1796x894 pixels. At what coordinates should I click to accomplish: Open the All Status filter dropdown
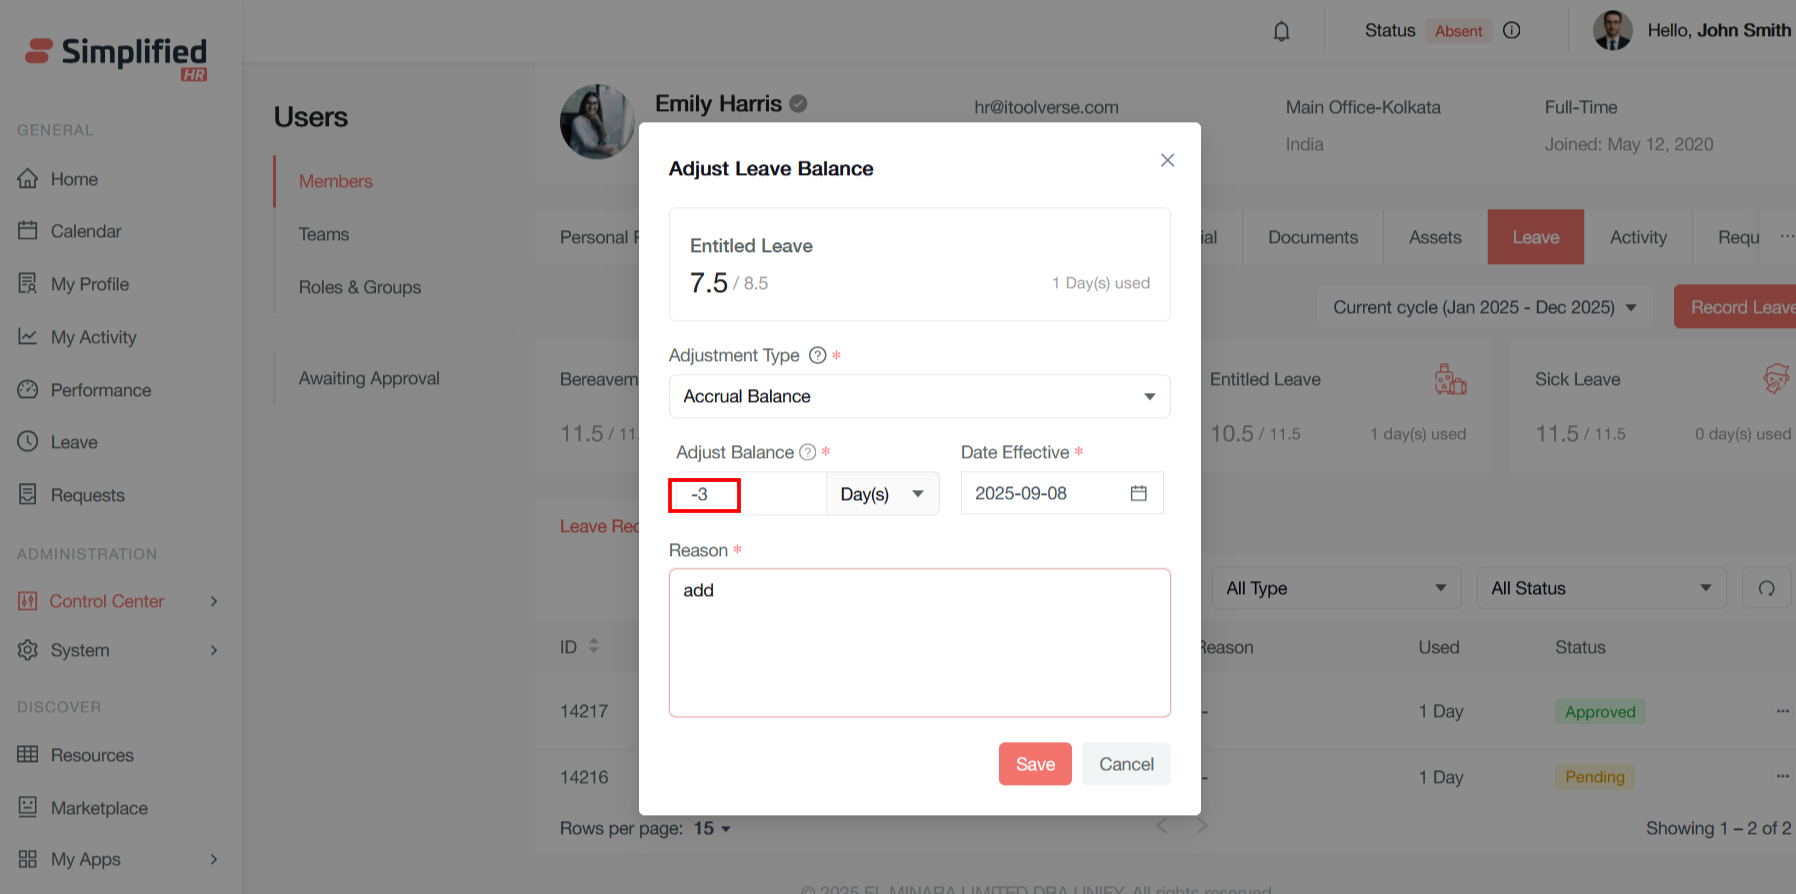pyautogui.click(x=1600, y=588)
